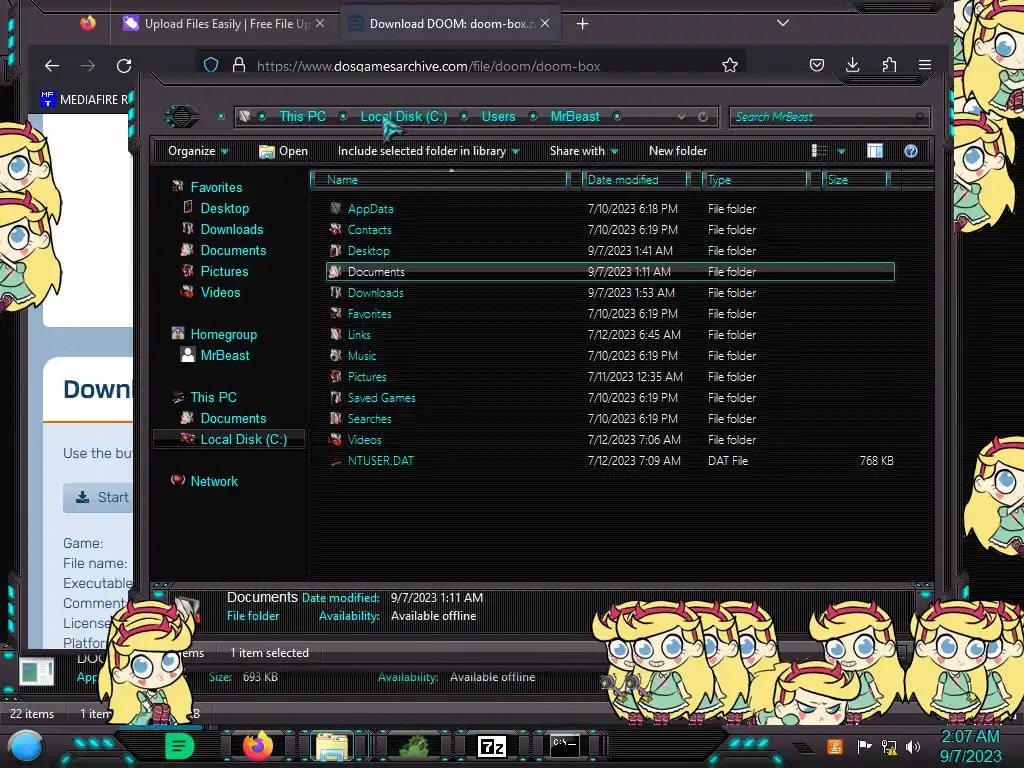Open Firefox extensions icon
This screenshot has height=768, width=1024.
(889, 65)
